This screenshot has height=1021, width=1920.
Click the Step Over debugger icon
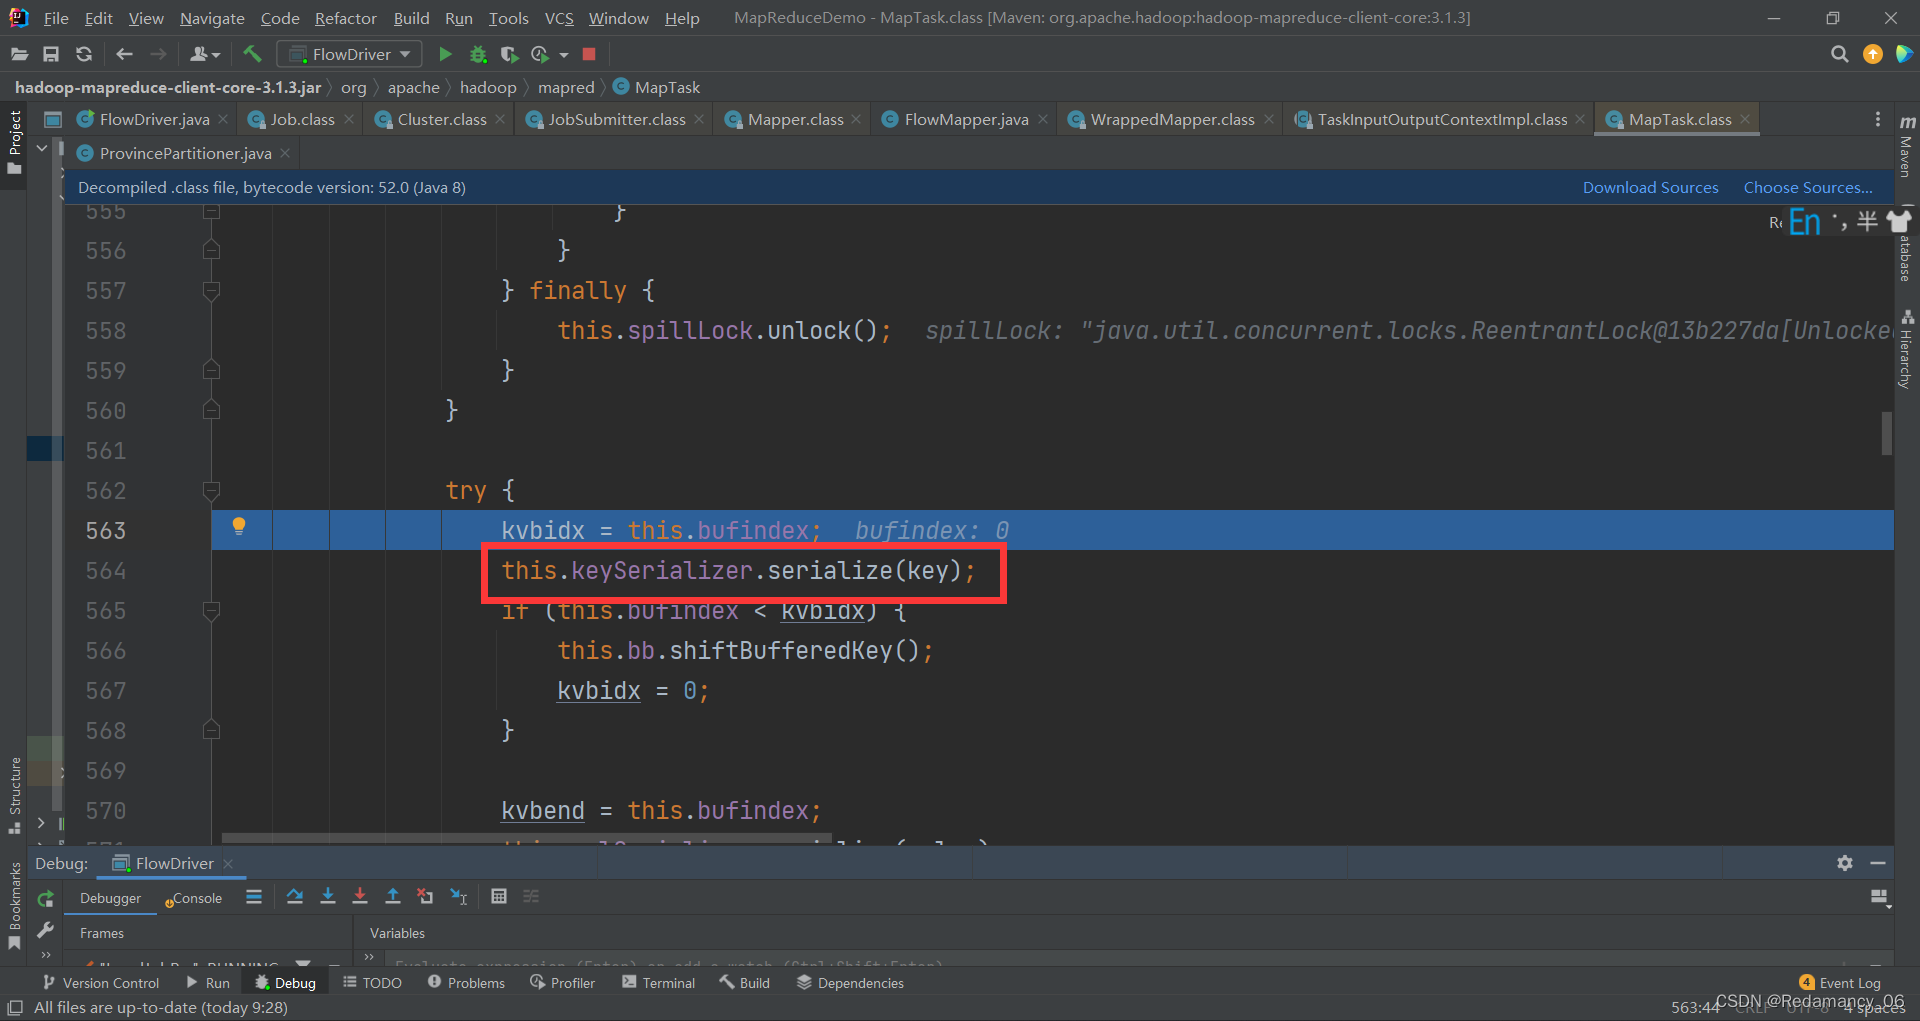click(x=294, y=896)
